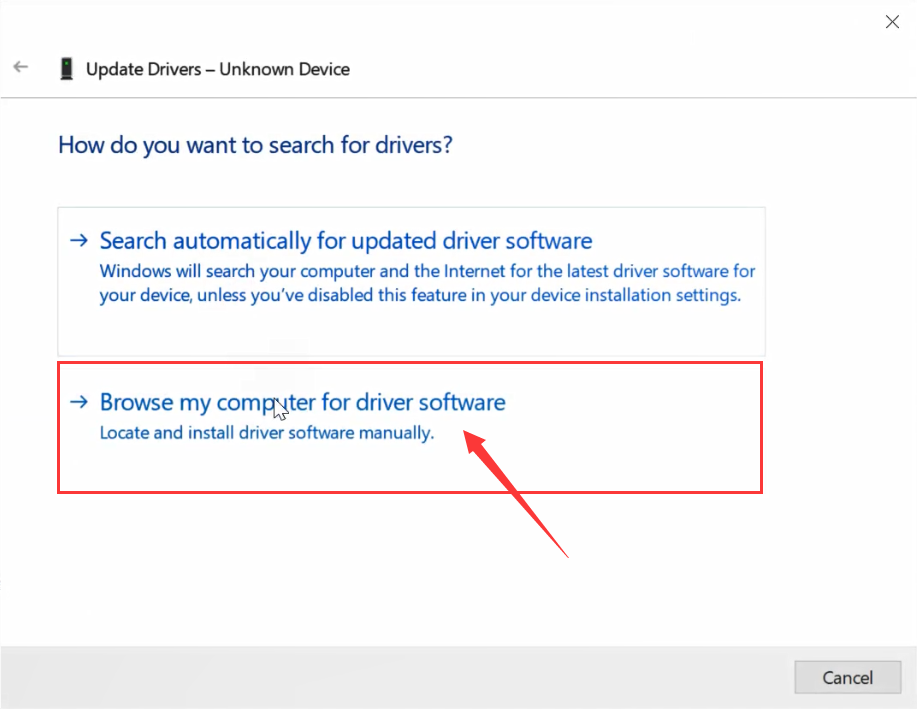Click empty space inside the Search automatically option box

tap(411, 331)
